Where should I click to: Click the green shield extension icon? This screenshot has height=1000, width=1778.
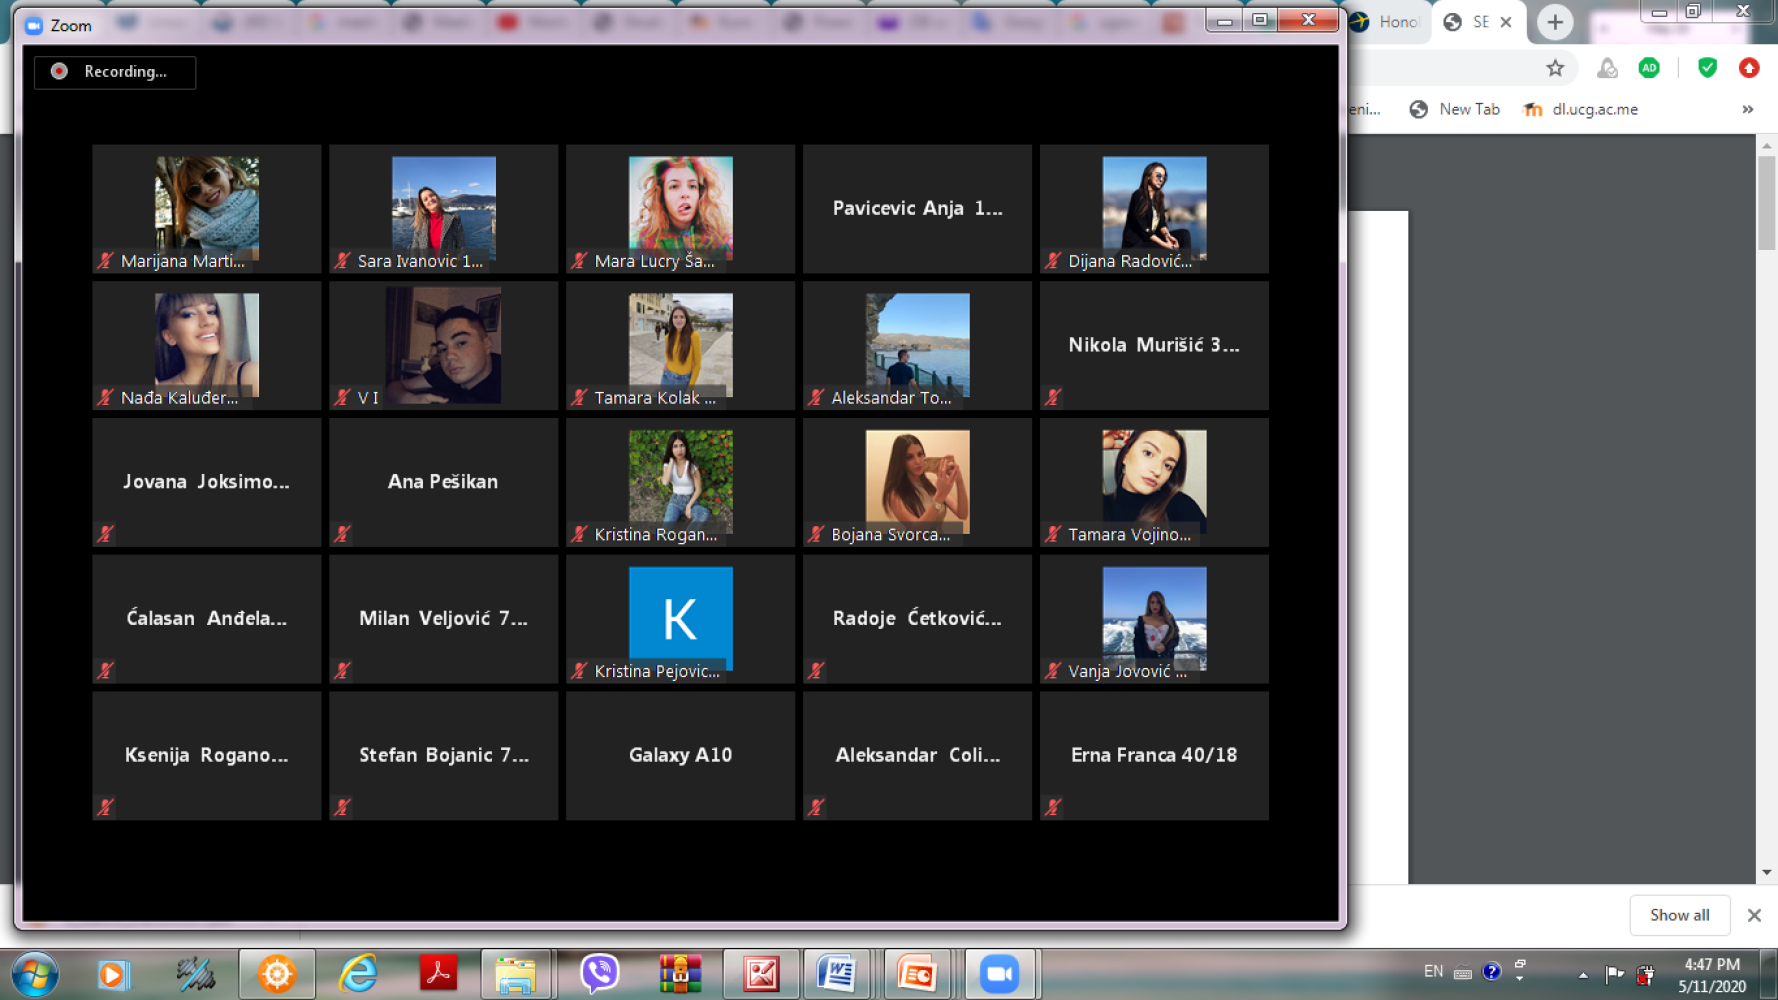coord(1707,68)
